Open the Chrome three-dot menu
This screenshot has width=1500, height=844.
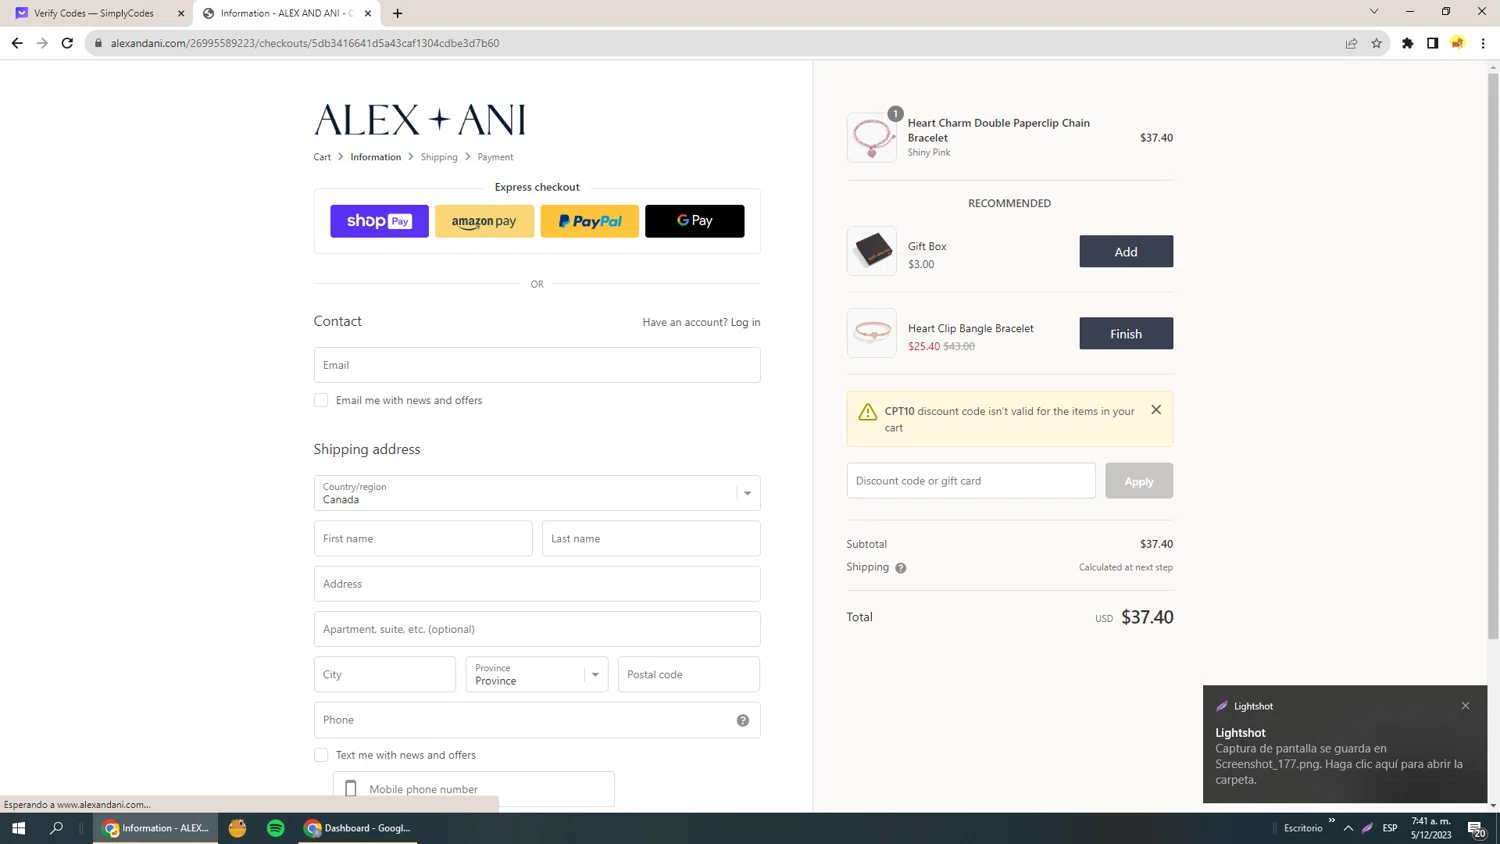(1483, 43)
